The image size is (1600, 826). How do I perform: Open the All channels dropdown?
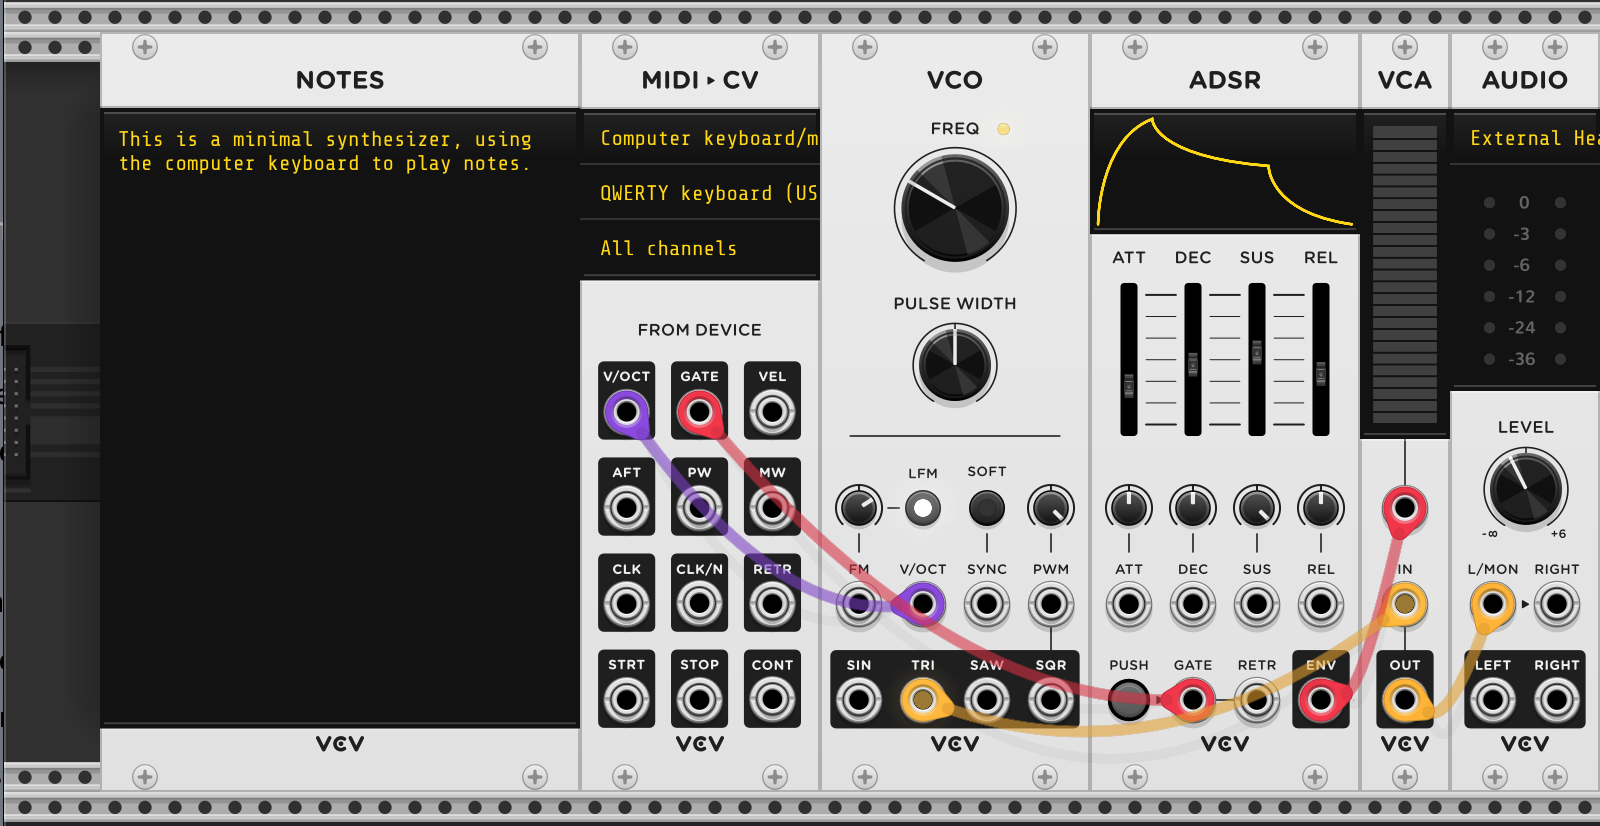click(700, 249)
